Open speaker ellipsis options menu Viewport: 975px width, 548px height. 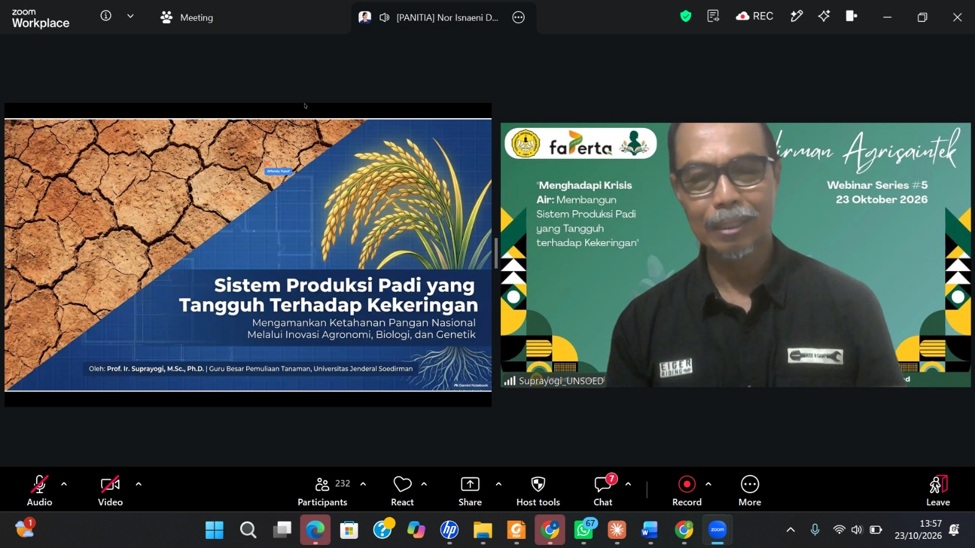[519, 17]
